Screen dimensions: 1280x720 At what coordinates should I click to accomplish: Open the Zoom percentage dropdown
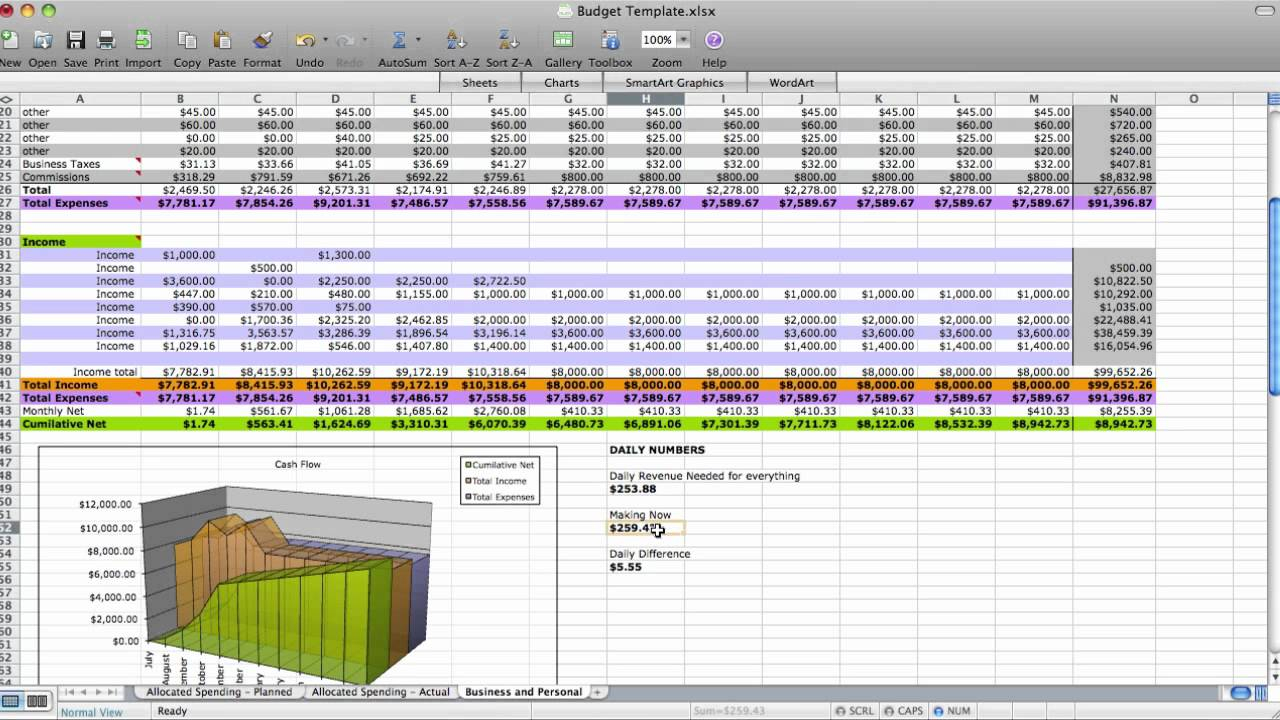point(685,39)
